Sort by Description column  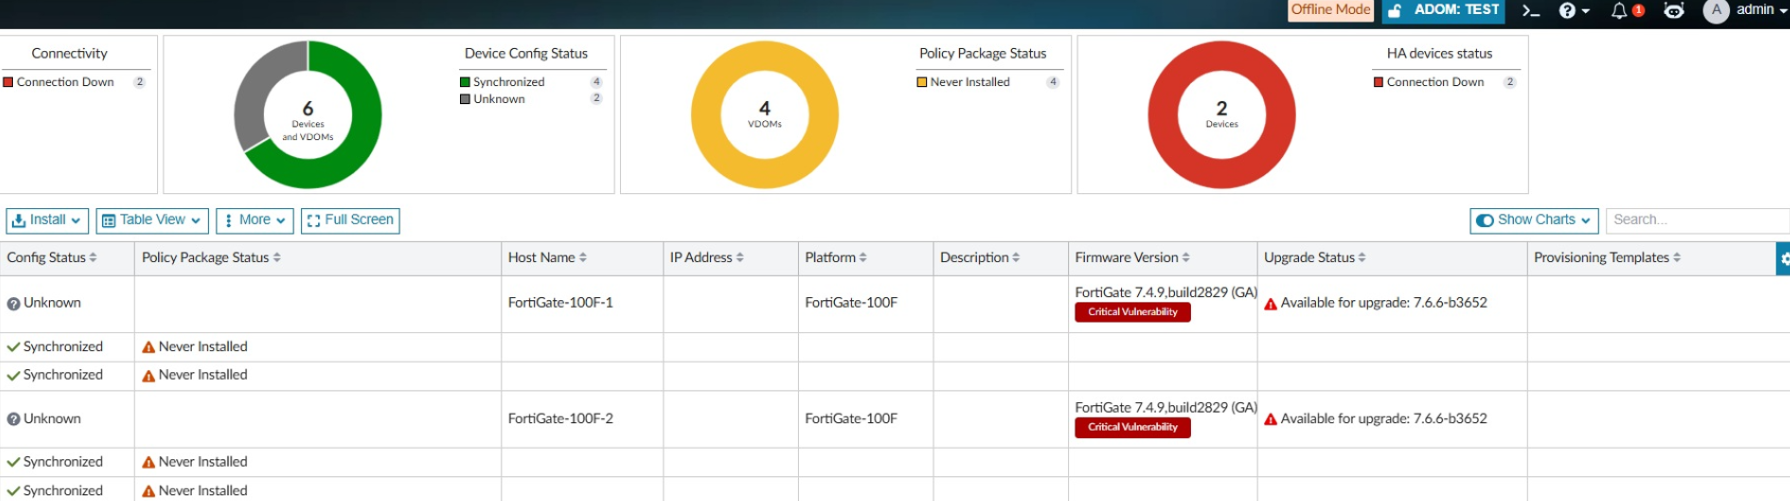(x=980, y=258)
